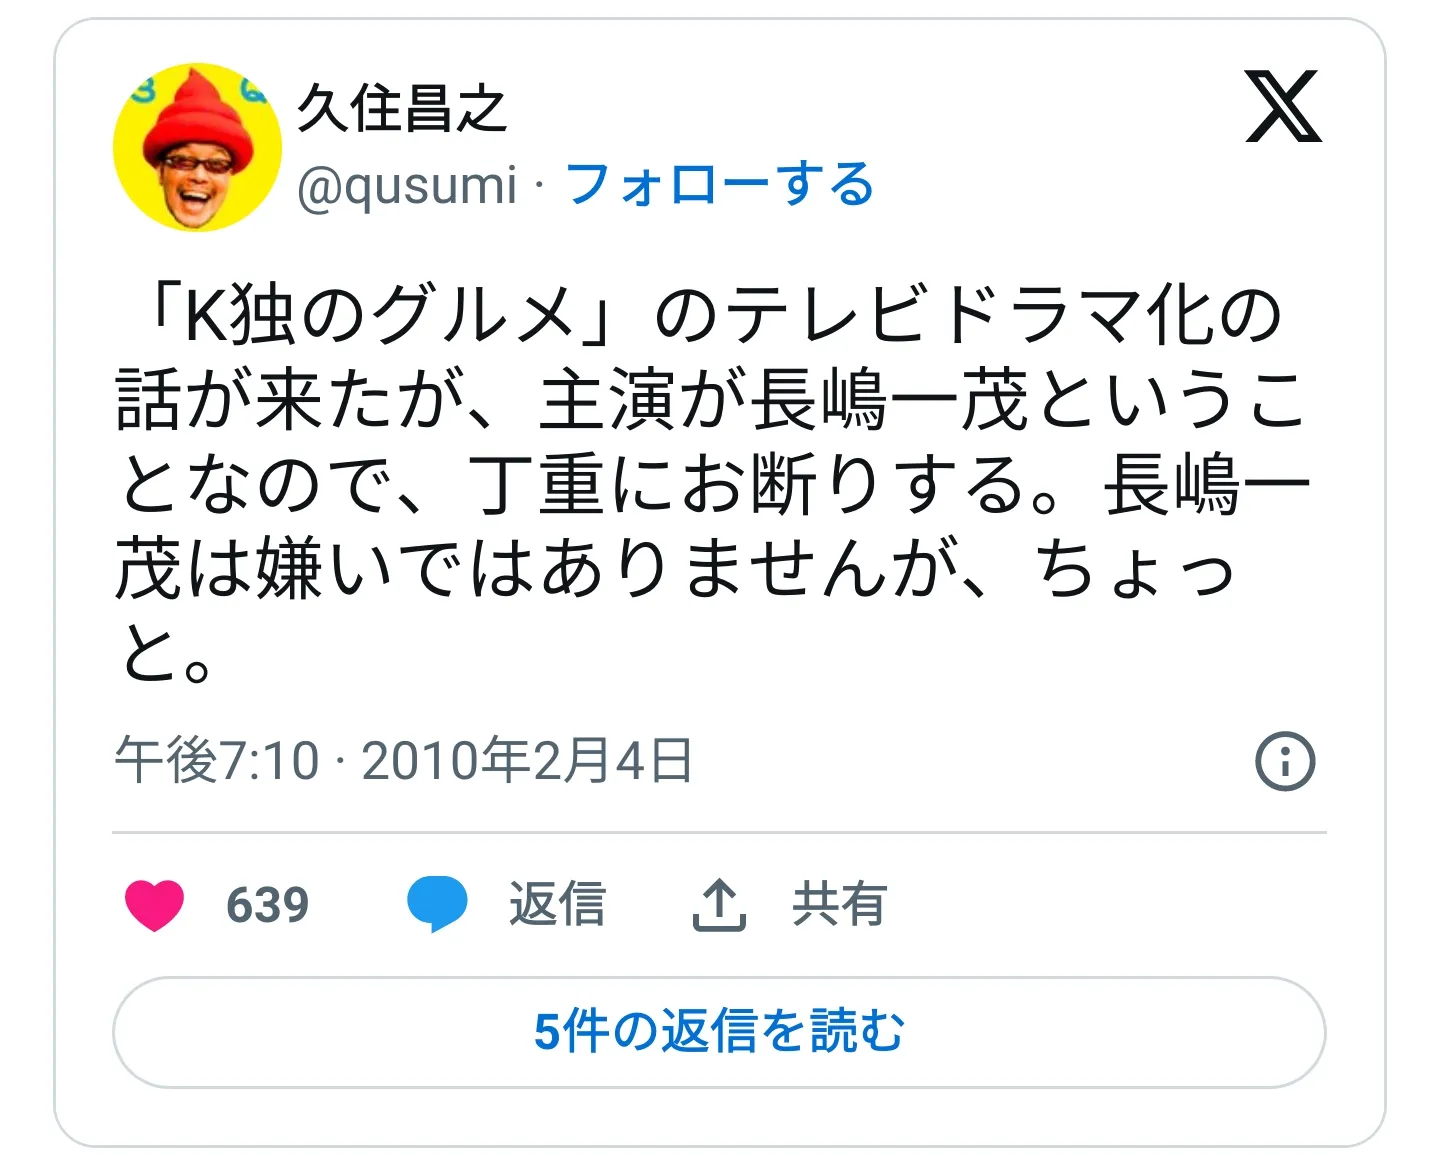Image resolution: width=1440 pixels, height=1161 pixels.
Task: Click the circled info icon
Action: (x=1285, y=762)
